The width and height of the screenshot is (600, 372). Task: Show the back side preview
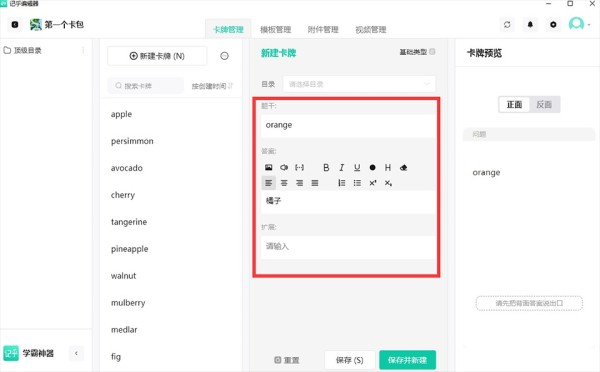[x=544, y=104]
